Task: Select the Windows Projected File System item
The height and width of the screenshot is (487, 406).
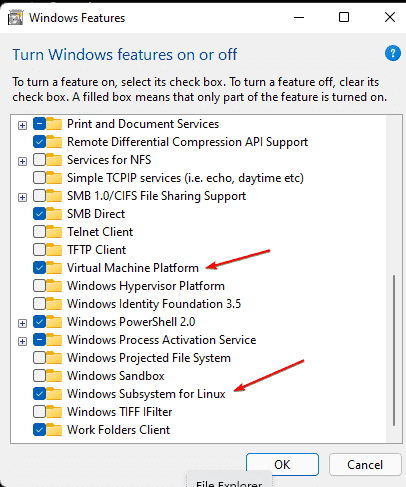Action: pos(149,358)
